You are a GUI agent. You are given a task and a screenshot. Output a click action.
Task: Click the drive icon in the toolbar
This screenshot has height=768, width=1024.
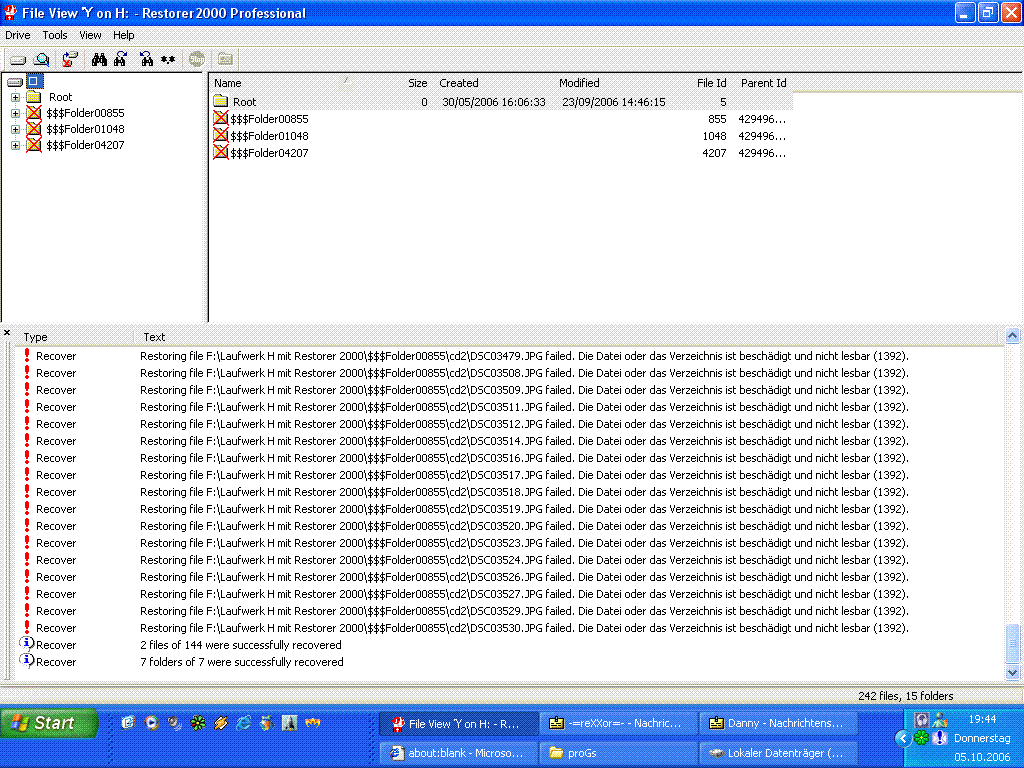coord(18,60)
